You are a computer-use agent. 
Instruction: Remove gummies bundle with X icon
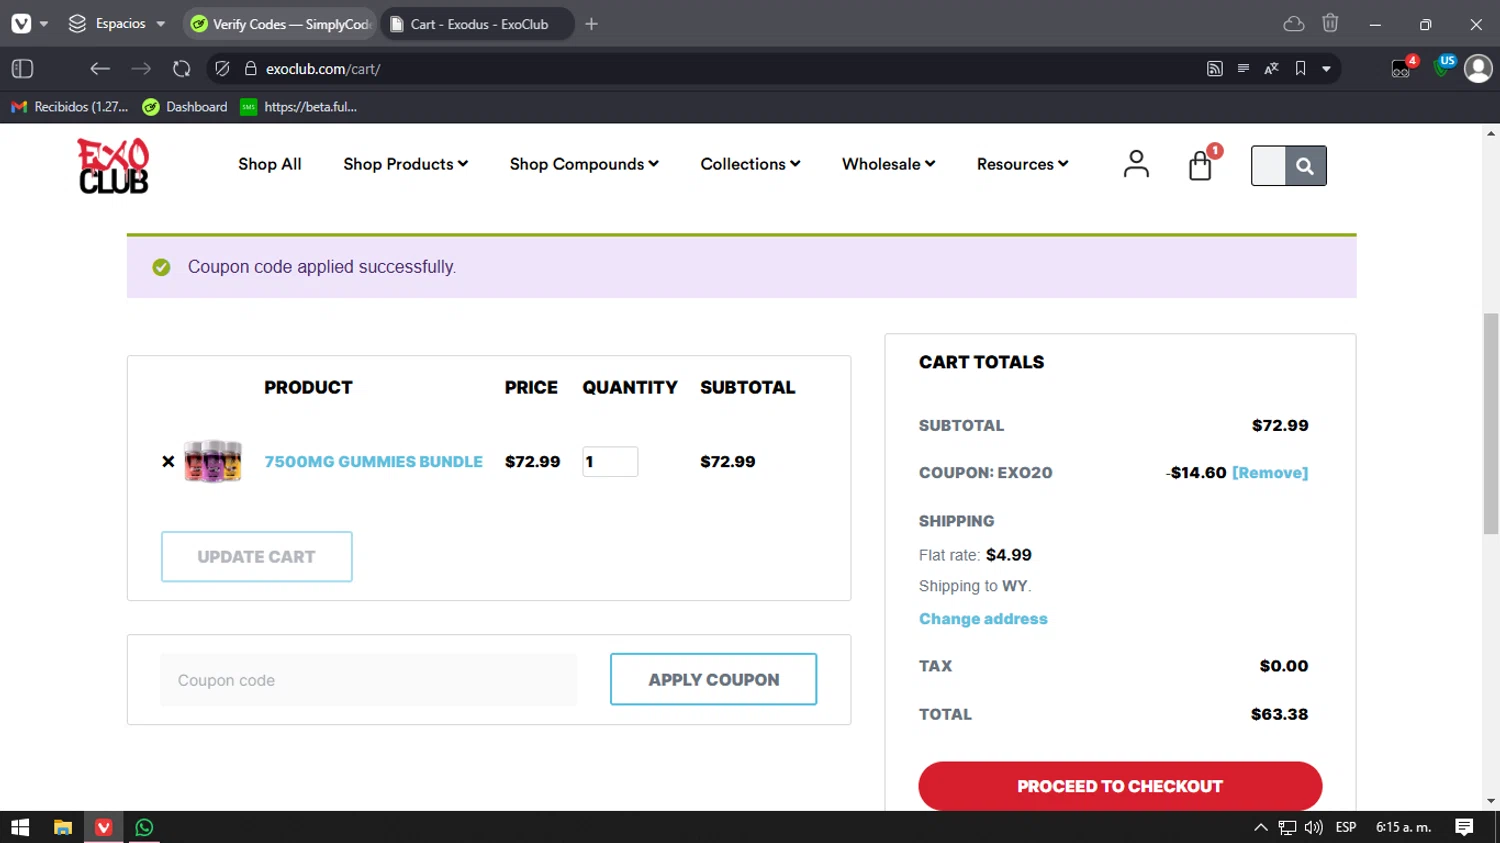[168, 461]
